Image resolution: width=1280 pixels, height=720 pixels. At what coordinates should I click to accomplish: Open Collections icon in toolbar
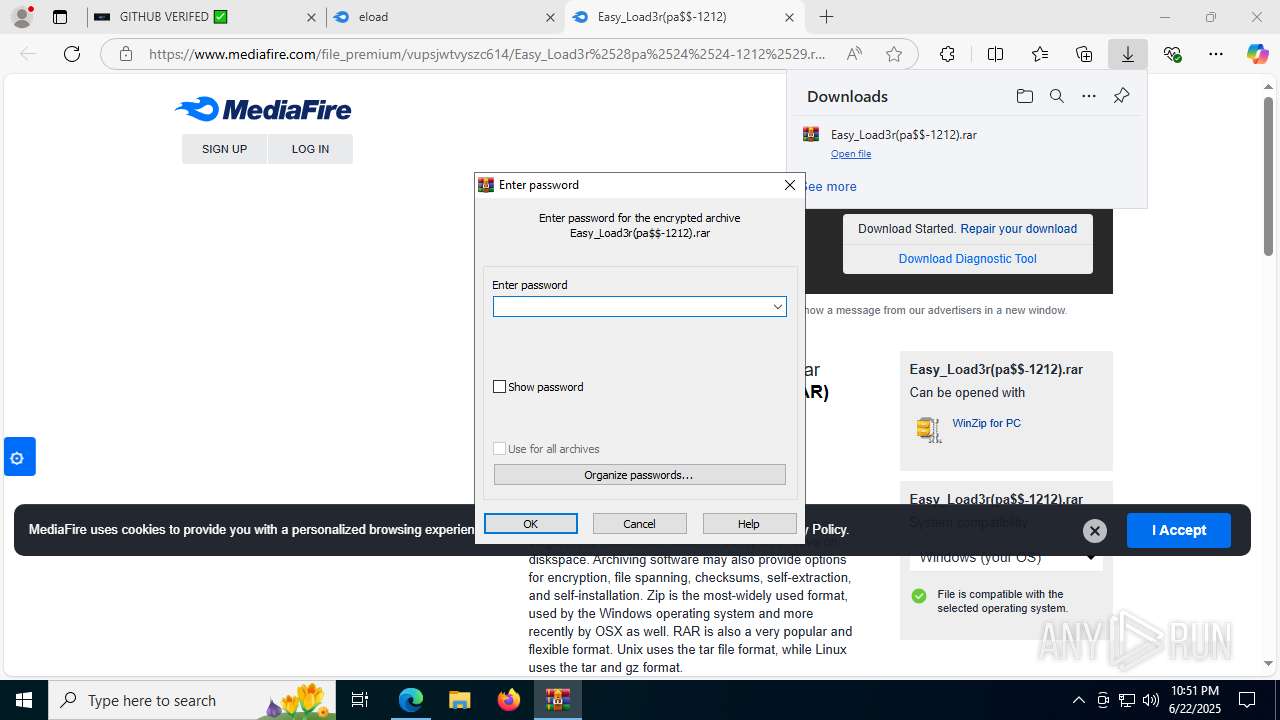[1084, 54]
